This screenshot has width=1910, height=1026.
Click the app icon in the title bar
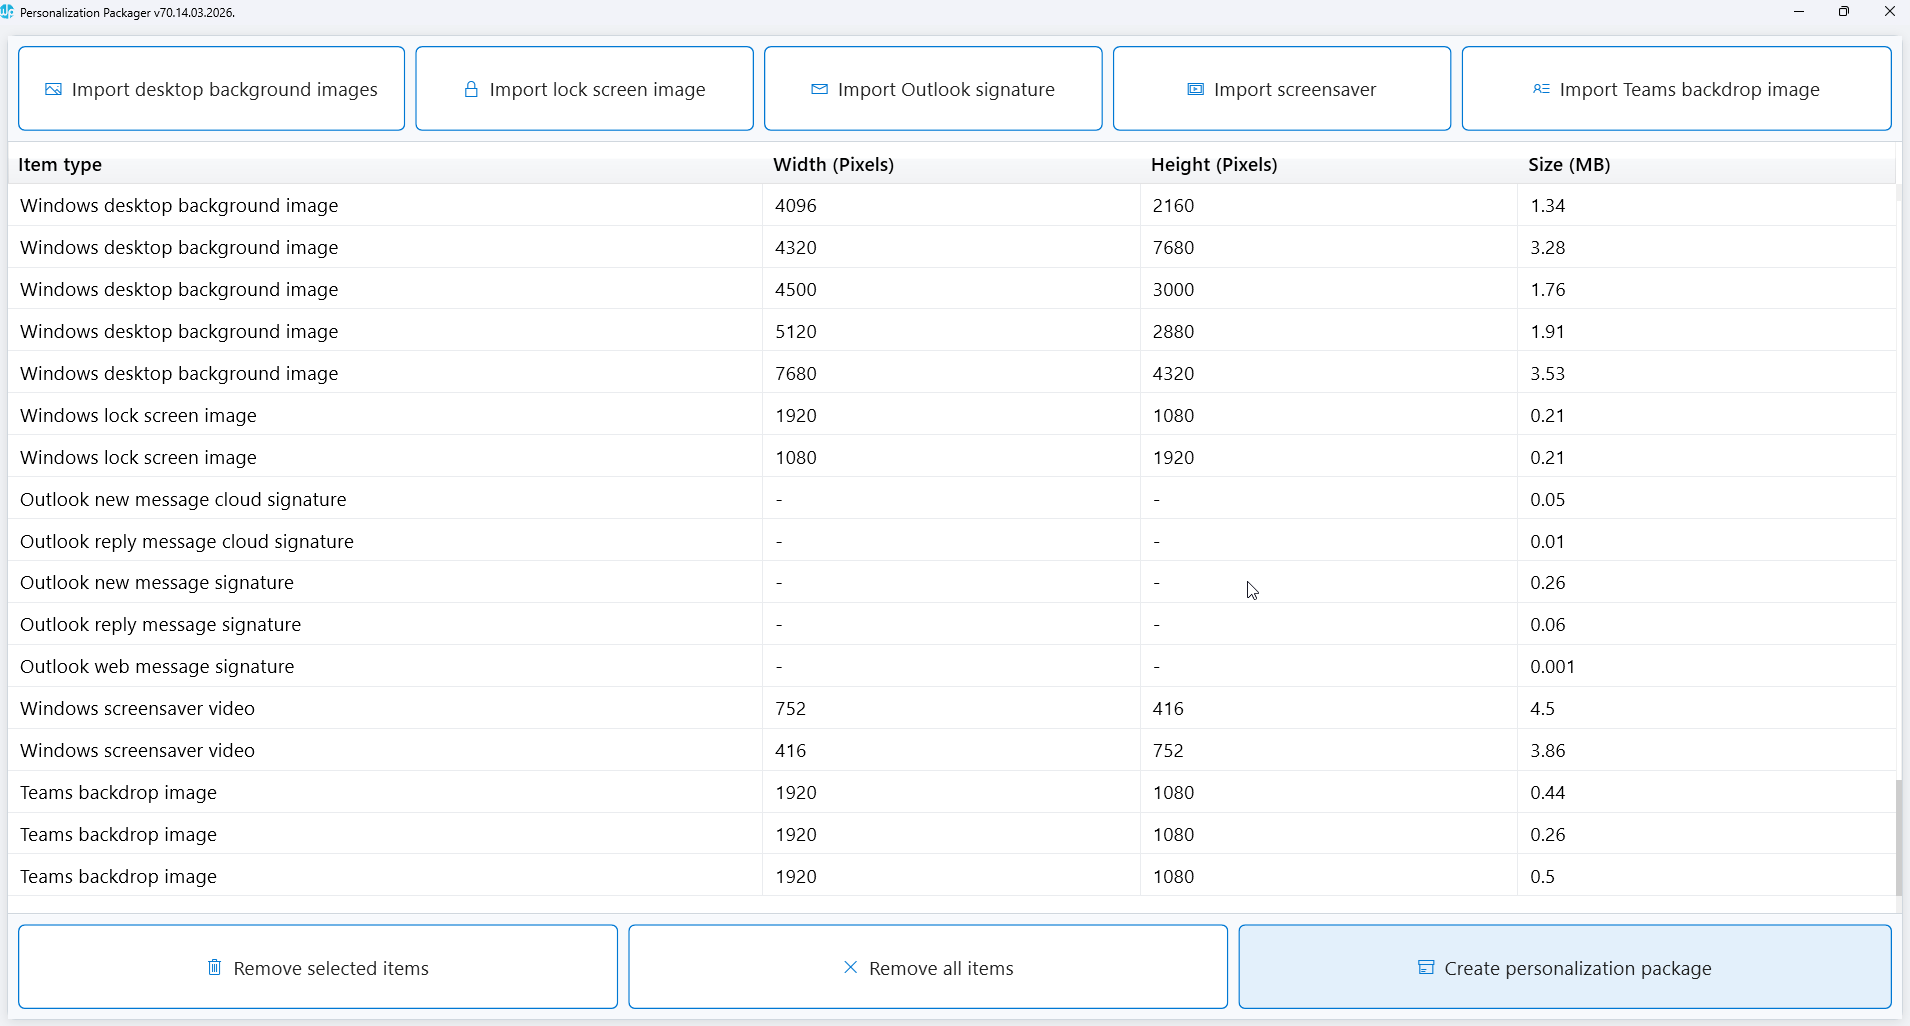[x=8, y=12]
